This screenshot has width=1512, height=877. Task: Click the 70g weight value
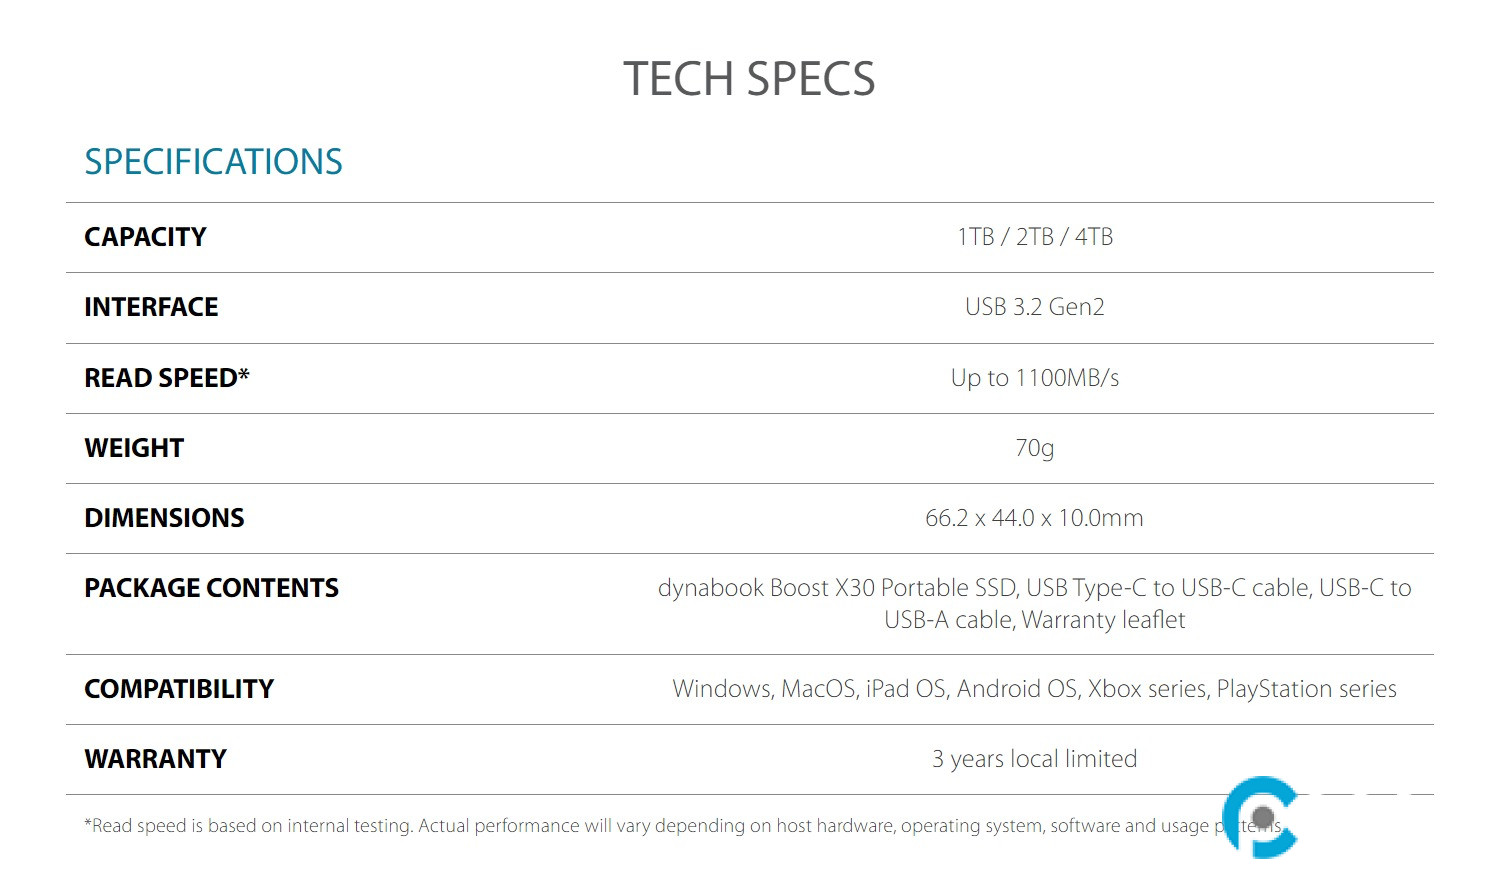1034,448
